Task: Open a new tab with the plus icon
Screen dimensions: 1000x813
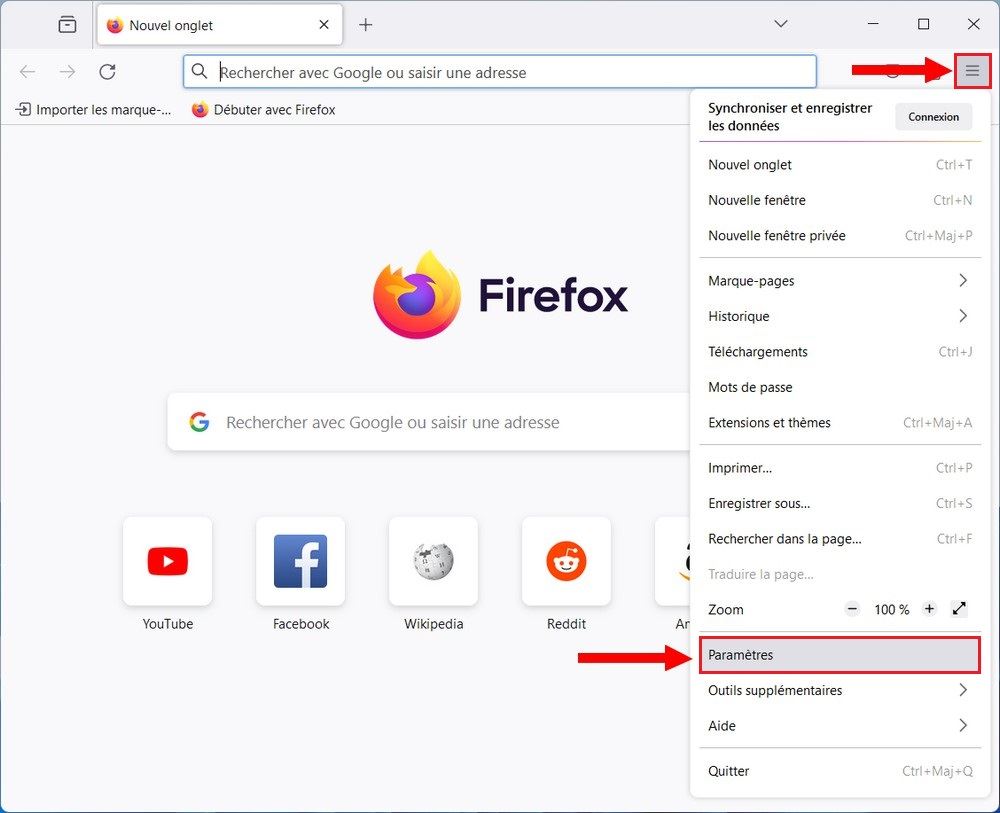Action: [x=366, y=24]
